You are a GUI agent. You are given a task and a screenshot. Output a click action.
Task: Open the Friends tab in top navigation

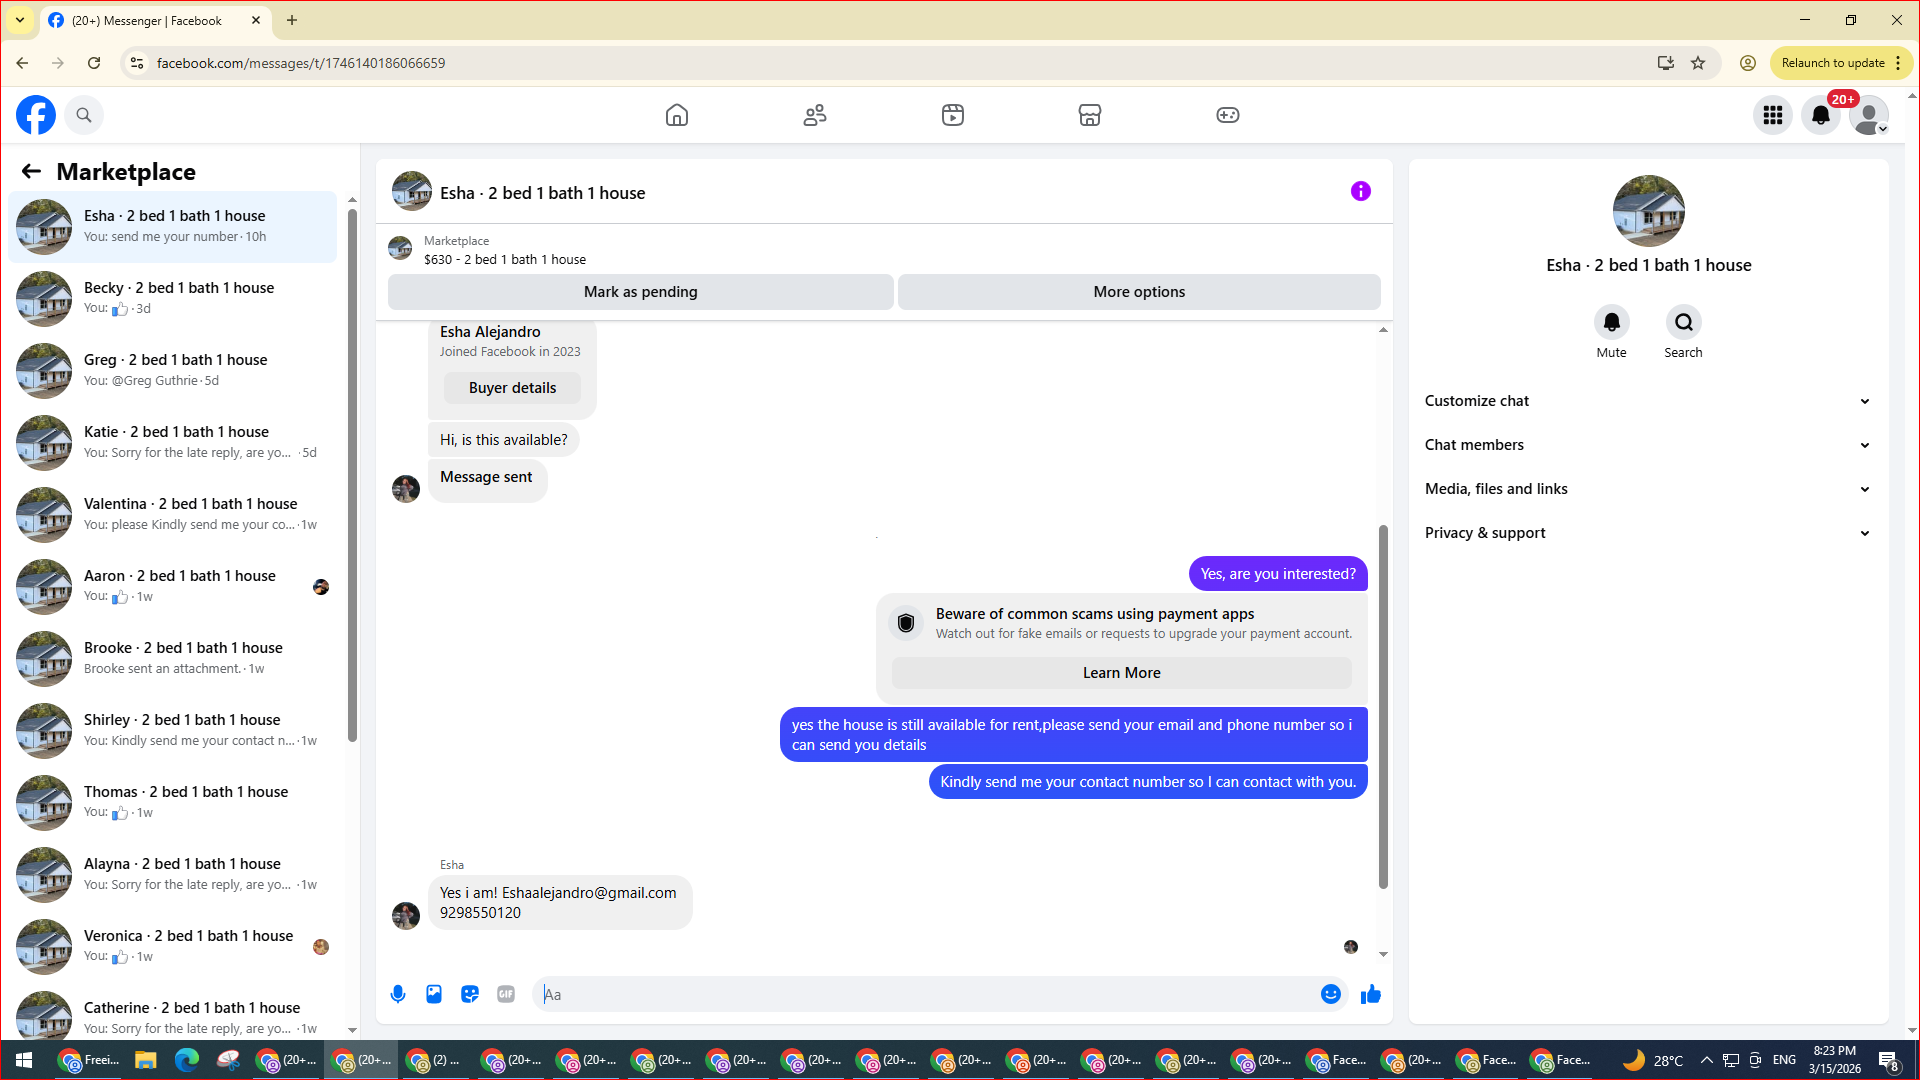815,115
